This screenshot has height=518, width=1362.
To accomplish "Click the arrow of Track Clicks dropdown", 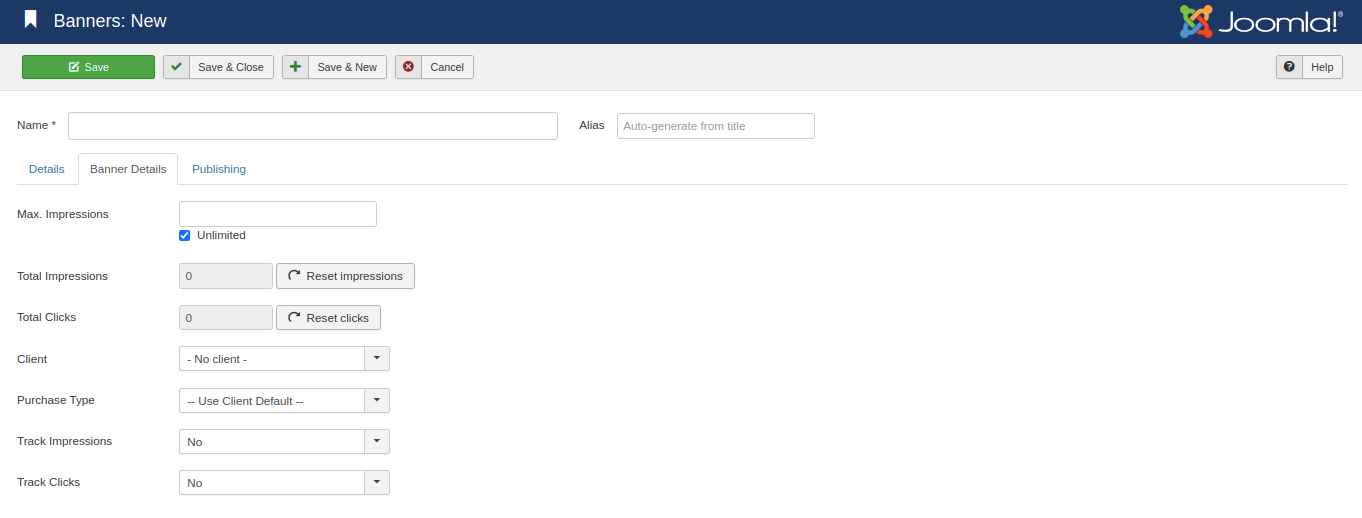I will coord(377,483).
